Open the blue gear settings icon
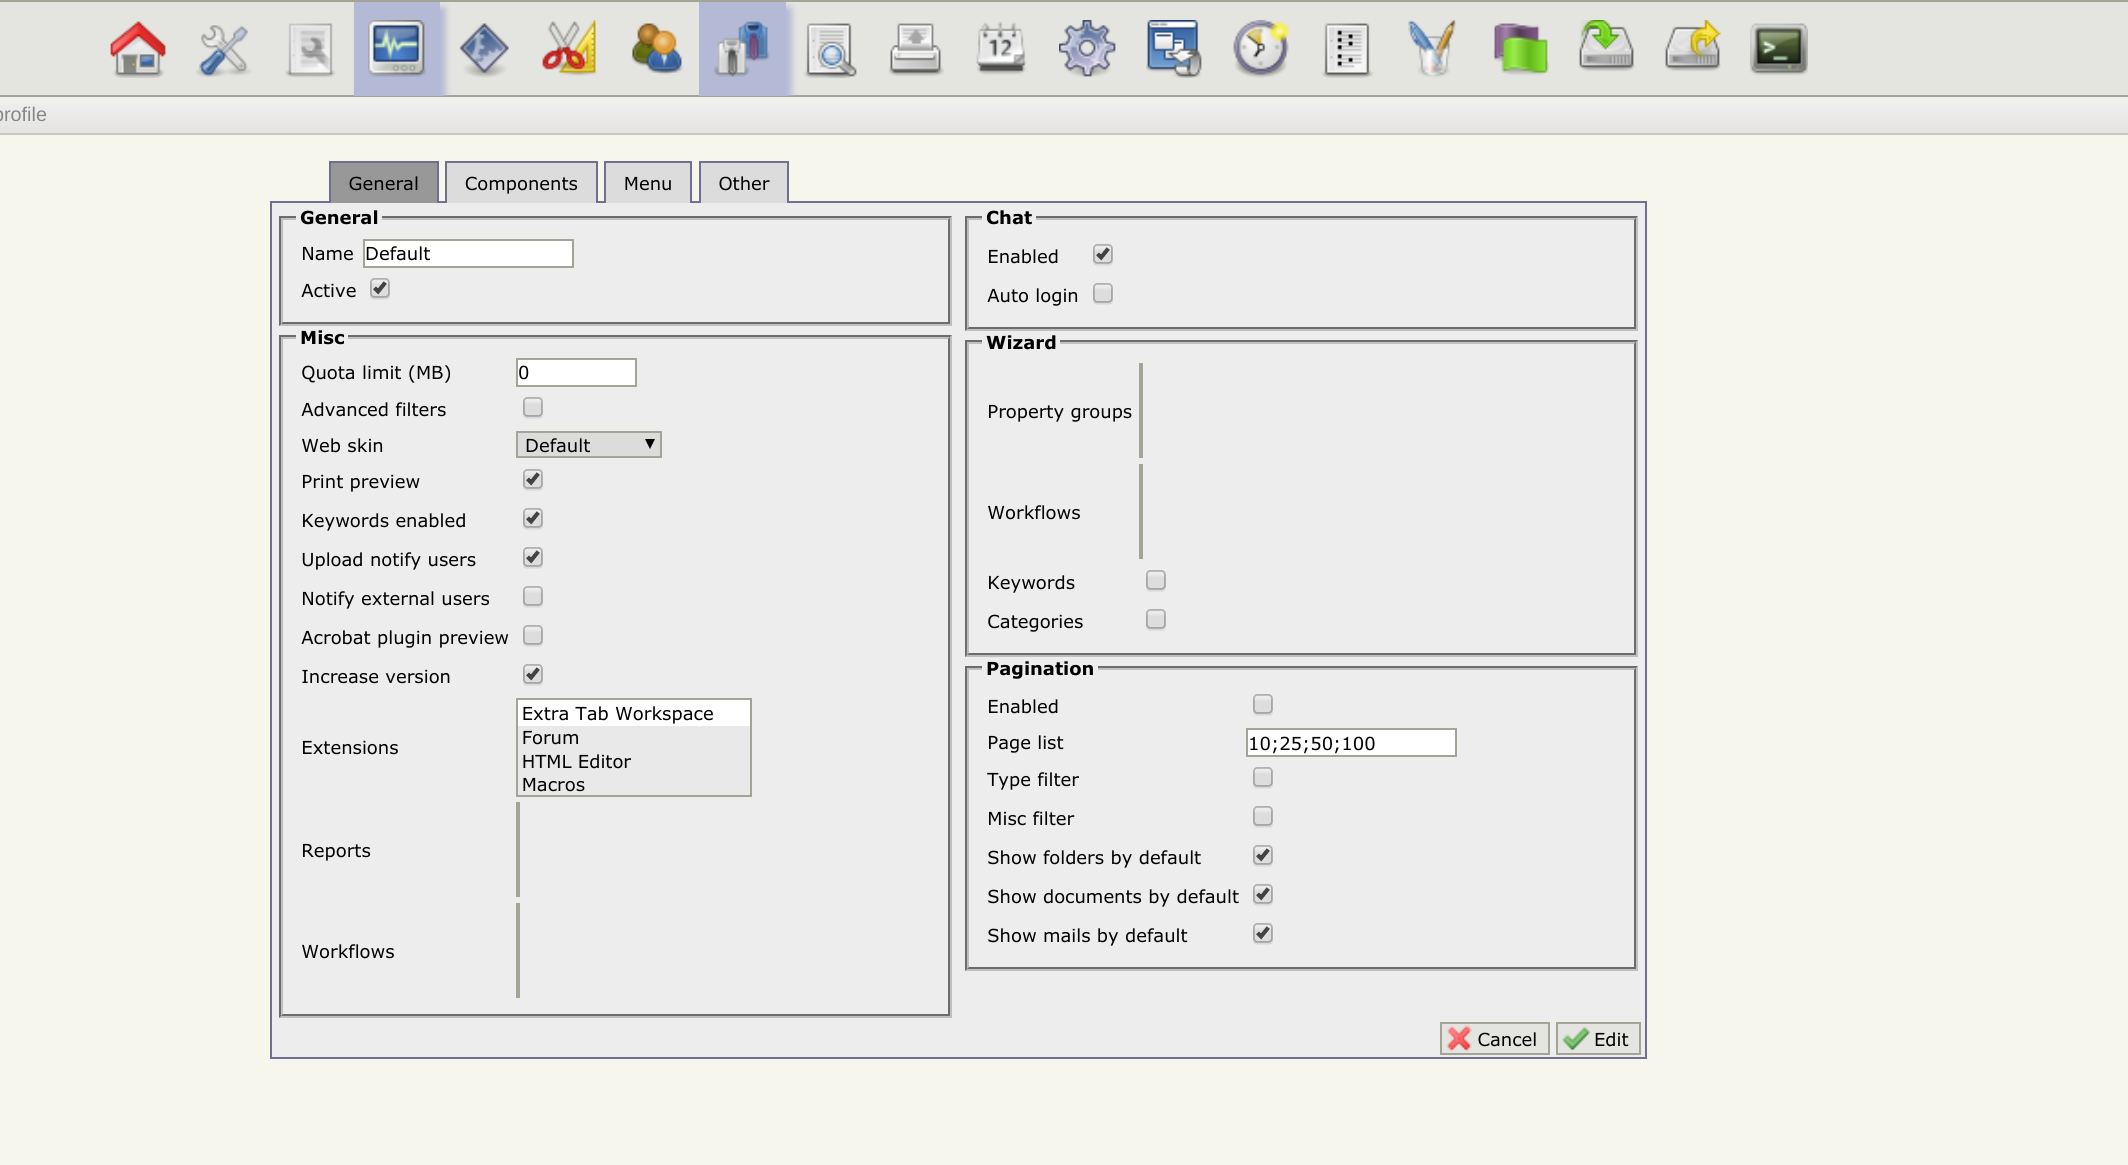This screenshot has width=2128, height=1165. click(1086, 48)
